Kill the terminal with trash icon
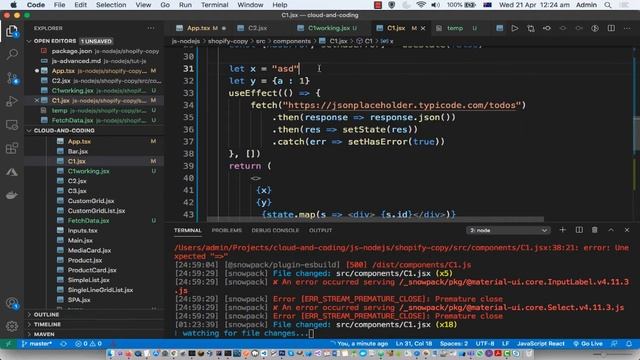 (595, 230)
